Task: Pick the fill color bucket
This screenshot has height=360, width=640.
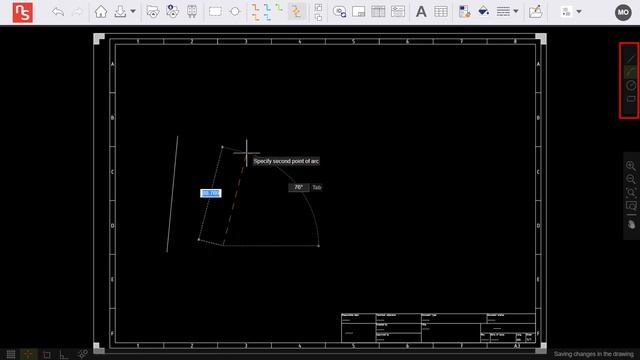Action: (484, 11)
